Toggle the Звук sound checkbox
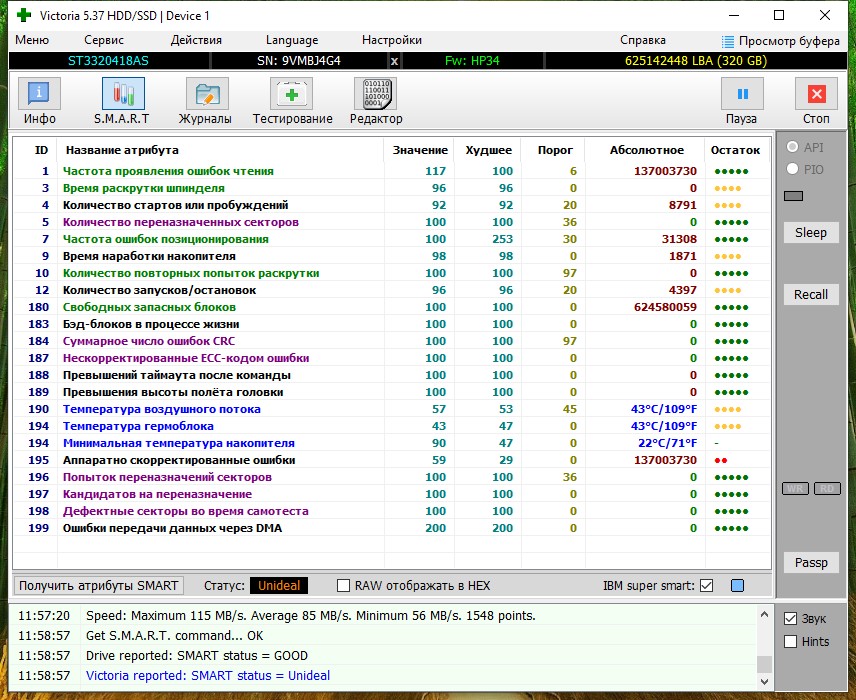 point(790,619)
